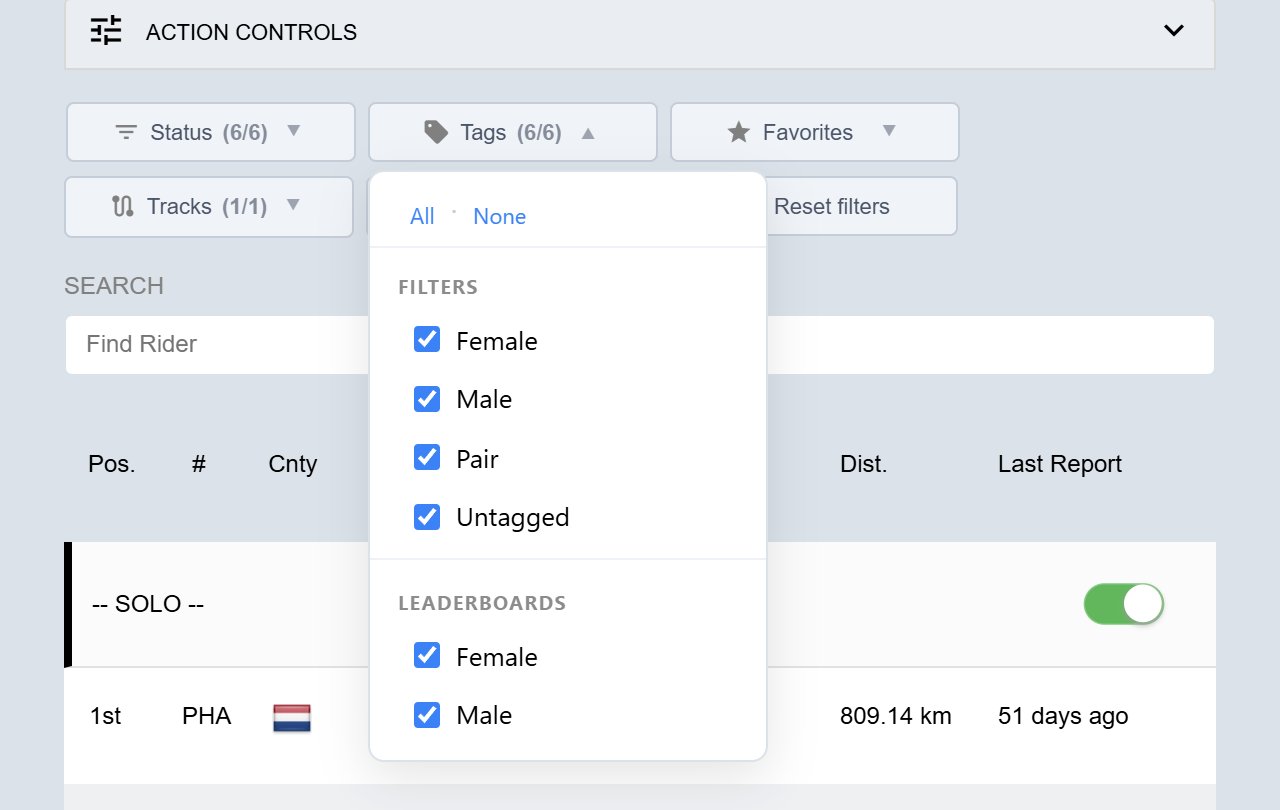The width and height of the screenshot is (1280, 810).
Task: Click the 51 days ago report time
Action: (1063, 716)
